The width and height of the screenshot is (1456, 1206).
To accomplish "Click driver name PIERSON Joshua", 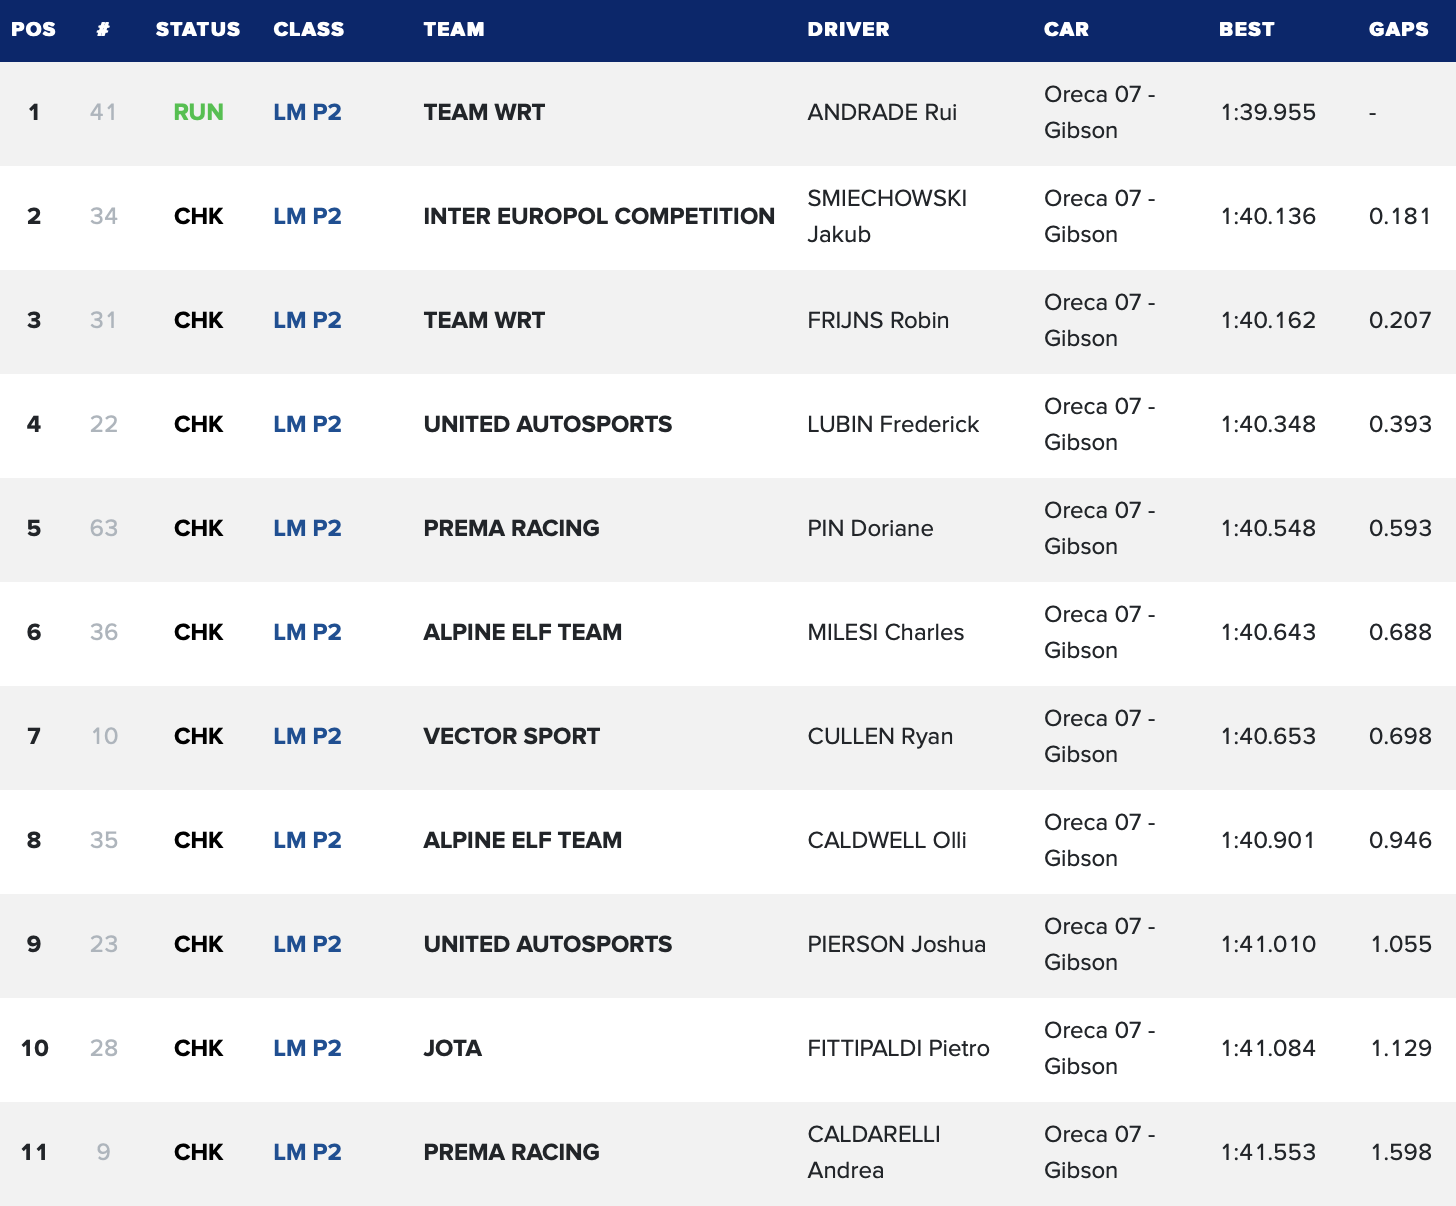I will click(x=897, y=944).
